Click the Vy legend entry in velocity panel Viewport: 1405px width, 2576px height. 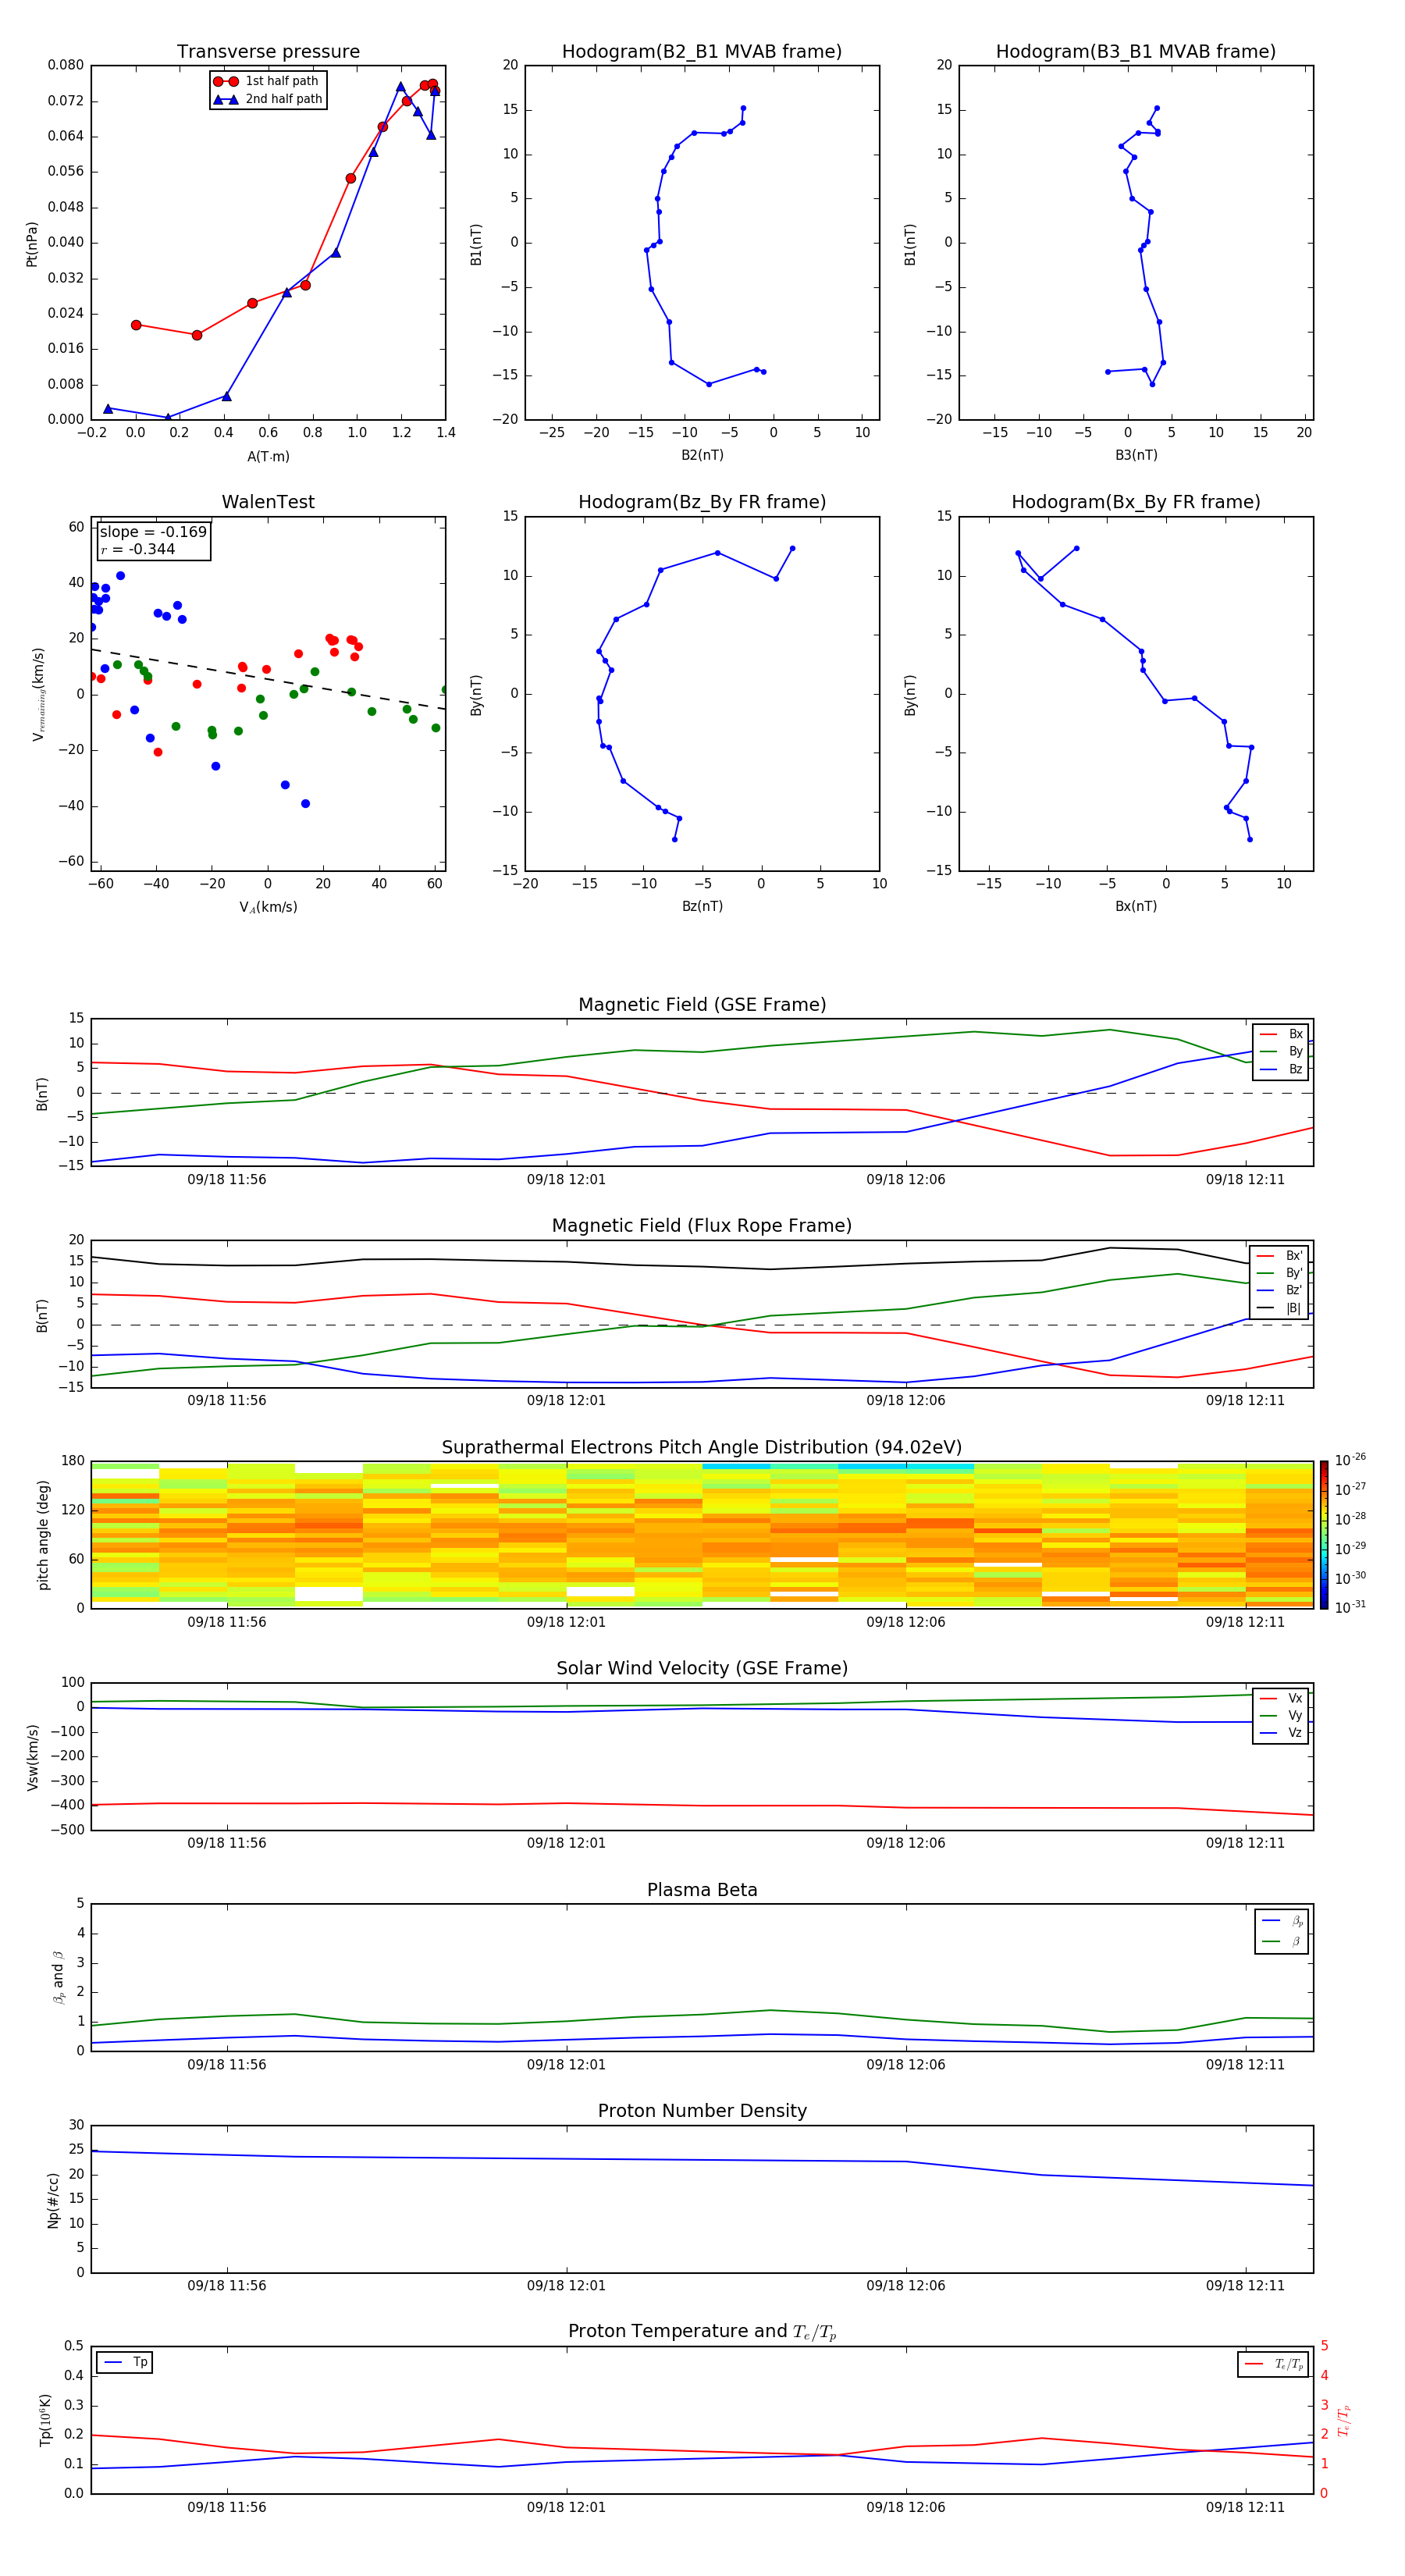point(1281,1715)
